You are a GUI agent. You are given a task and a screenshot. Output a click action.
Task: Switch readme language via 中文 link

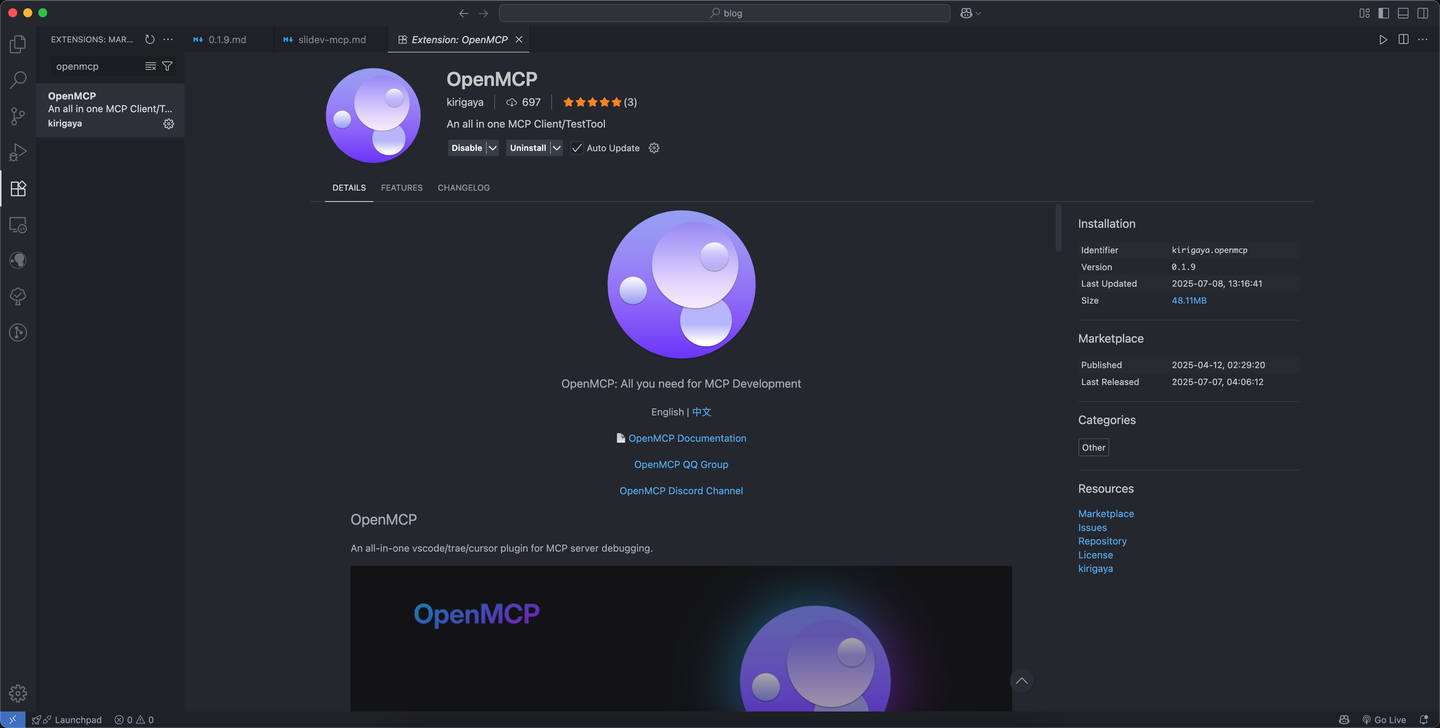point(702,412)
